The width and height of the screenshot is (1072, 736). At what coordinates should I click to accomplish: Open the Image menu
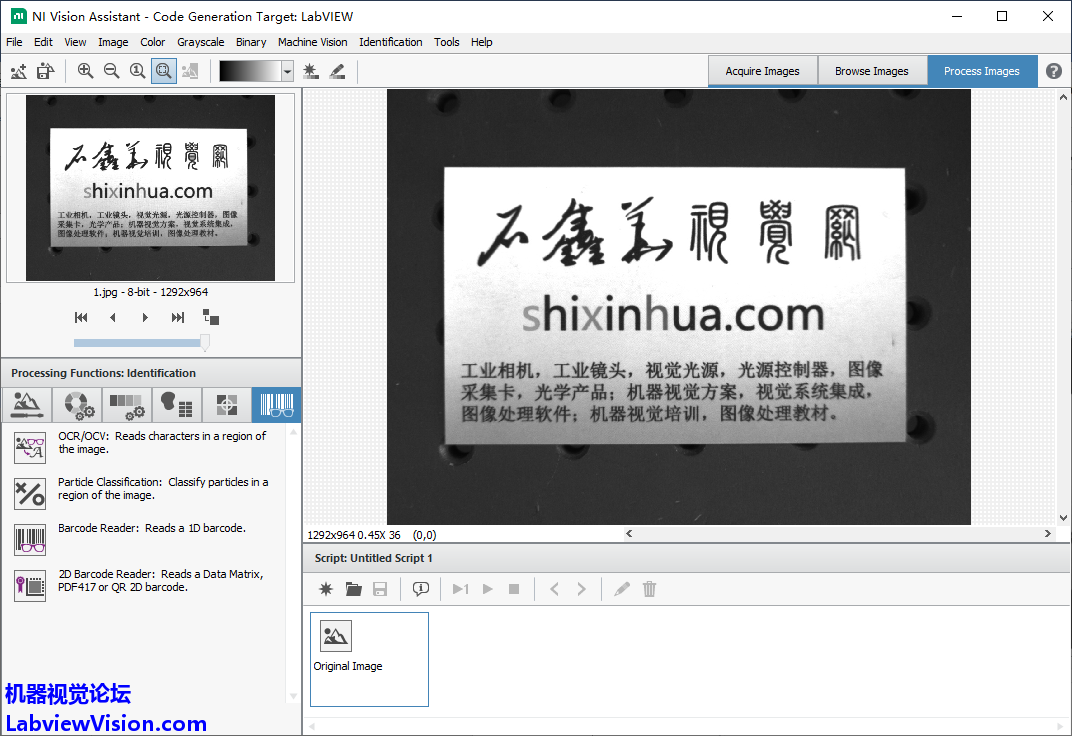tap(113, 42)
